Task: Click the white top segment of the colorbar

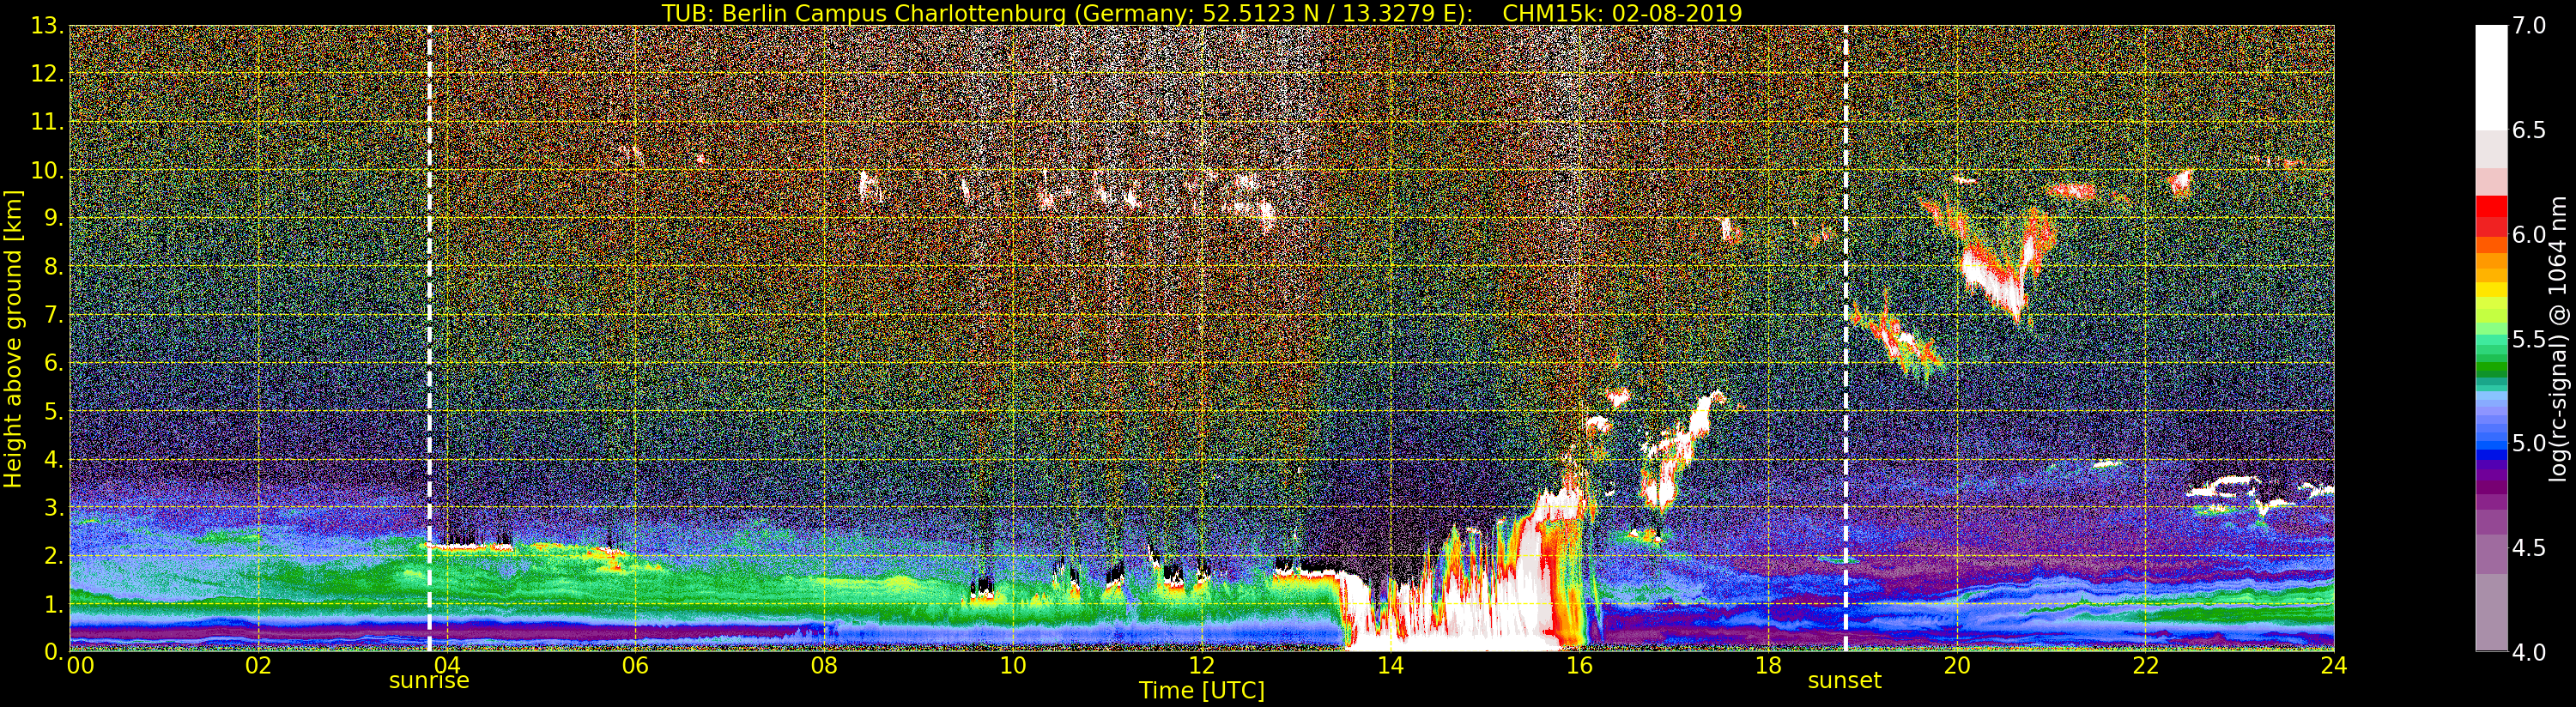Action: pyautogui.click(x=2491, y=78)
